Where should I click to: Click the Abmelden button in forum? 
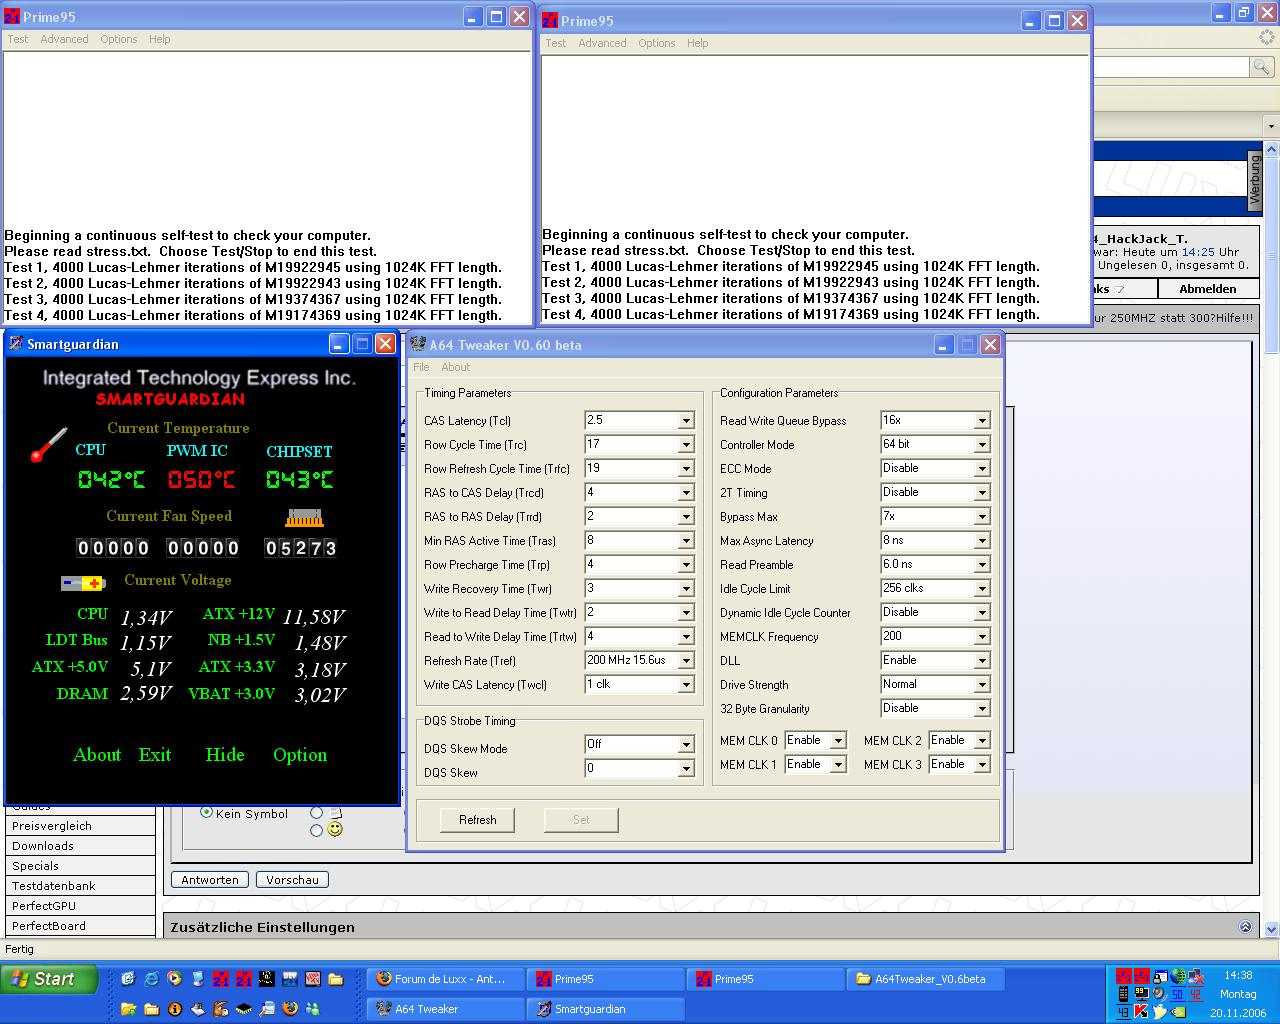coord(1208,289)
